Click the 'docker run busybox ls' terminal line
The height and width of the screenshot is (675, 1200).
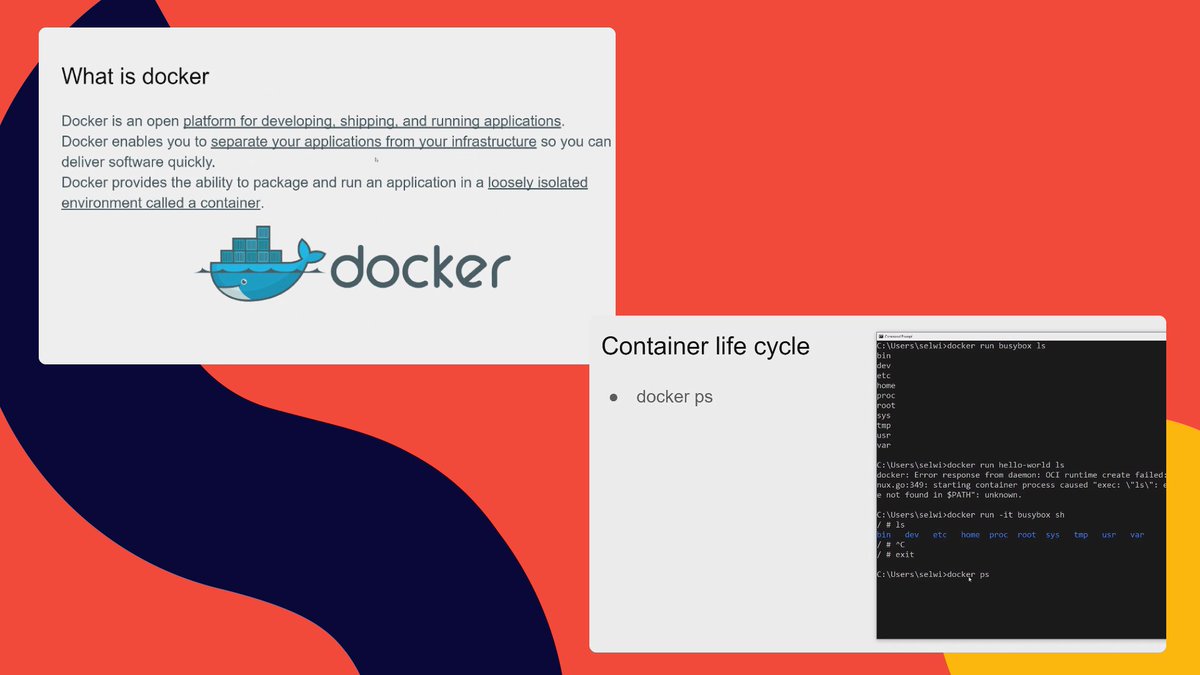(961, 345)
